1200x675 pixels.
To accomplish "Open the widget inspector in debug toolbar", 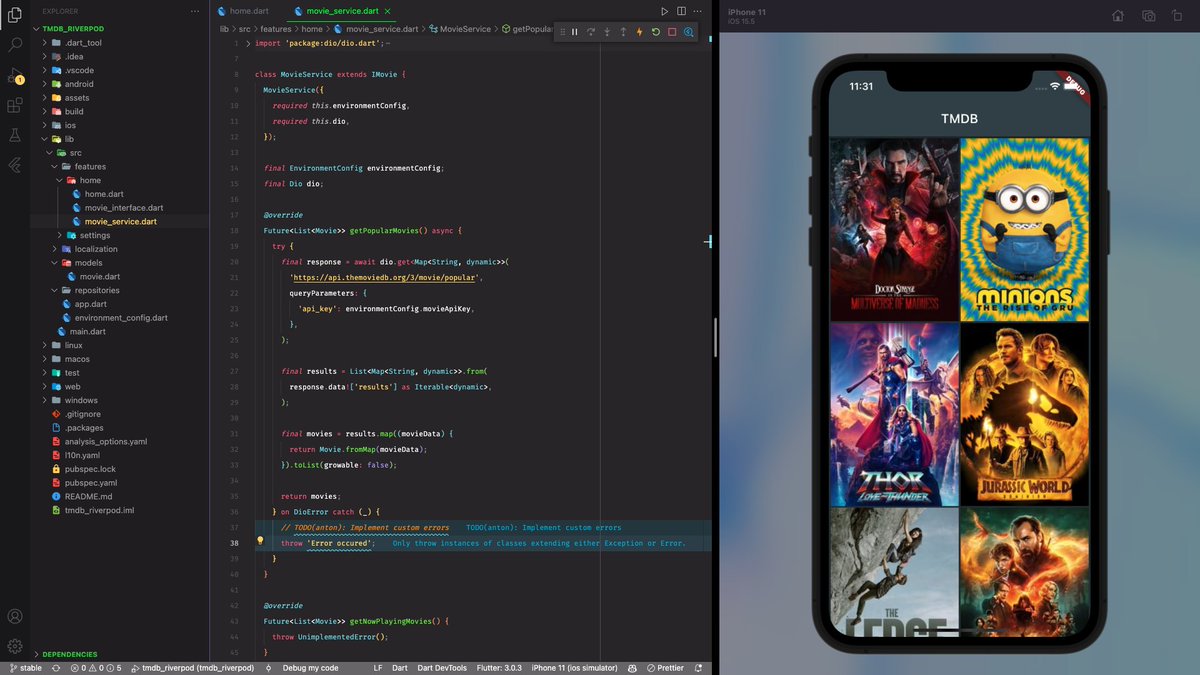I will (689, 32).
